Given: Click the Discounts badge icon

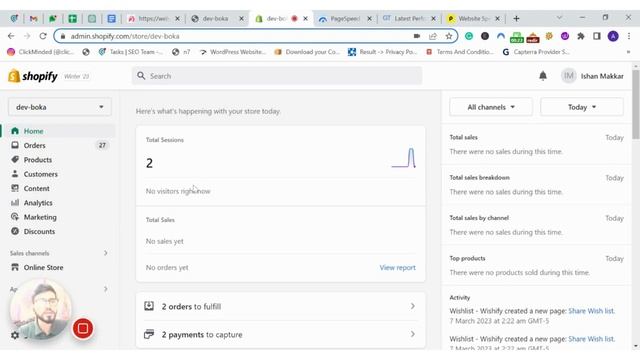Looking at the screenshot, I should coord(15,231).
